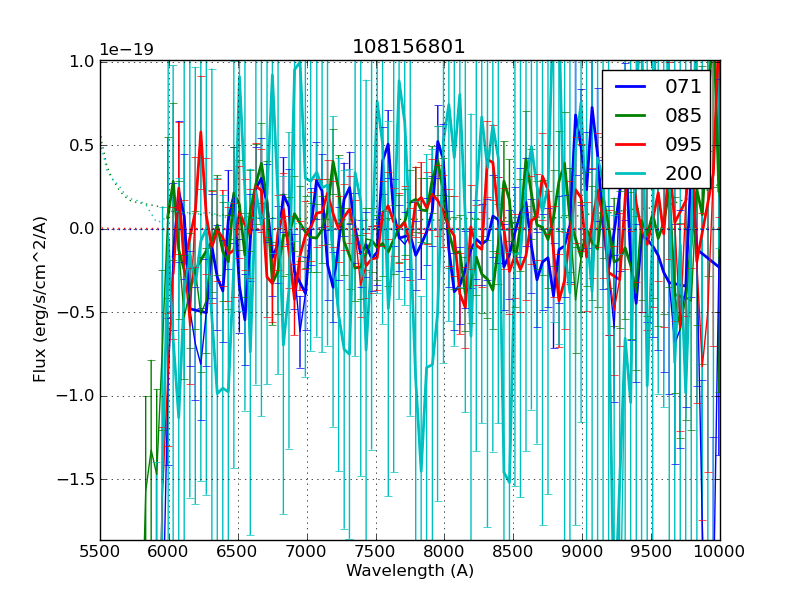Click the Flux (erg/s/cm^2/A) y-axis label
Image resolution: width=800 pixels, height=600 pixels.
(x=40, y=299)
